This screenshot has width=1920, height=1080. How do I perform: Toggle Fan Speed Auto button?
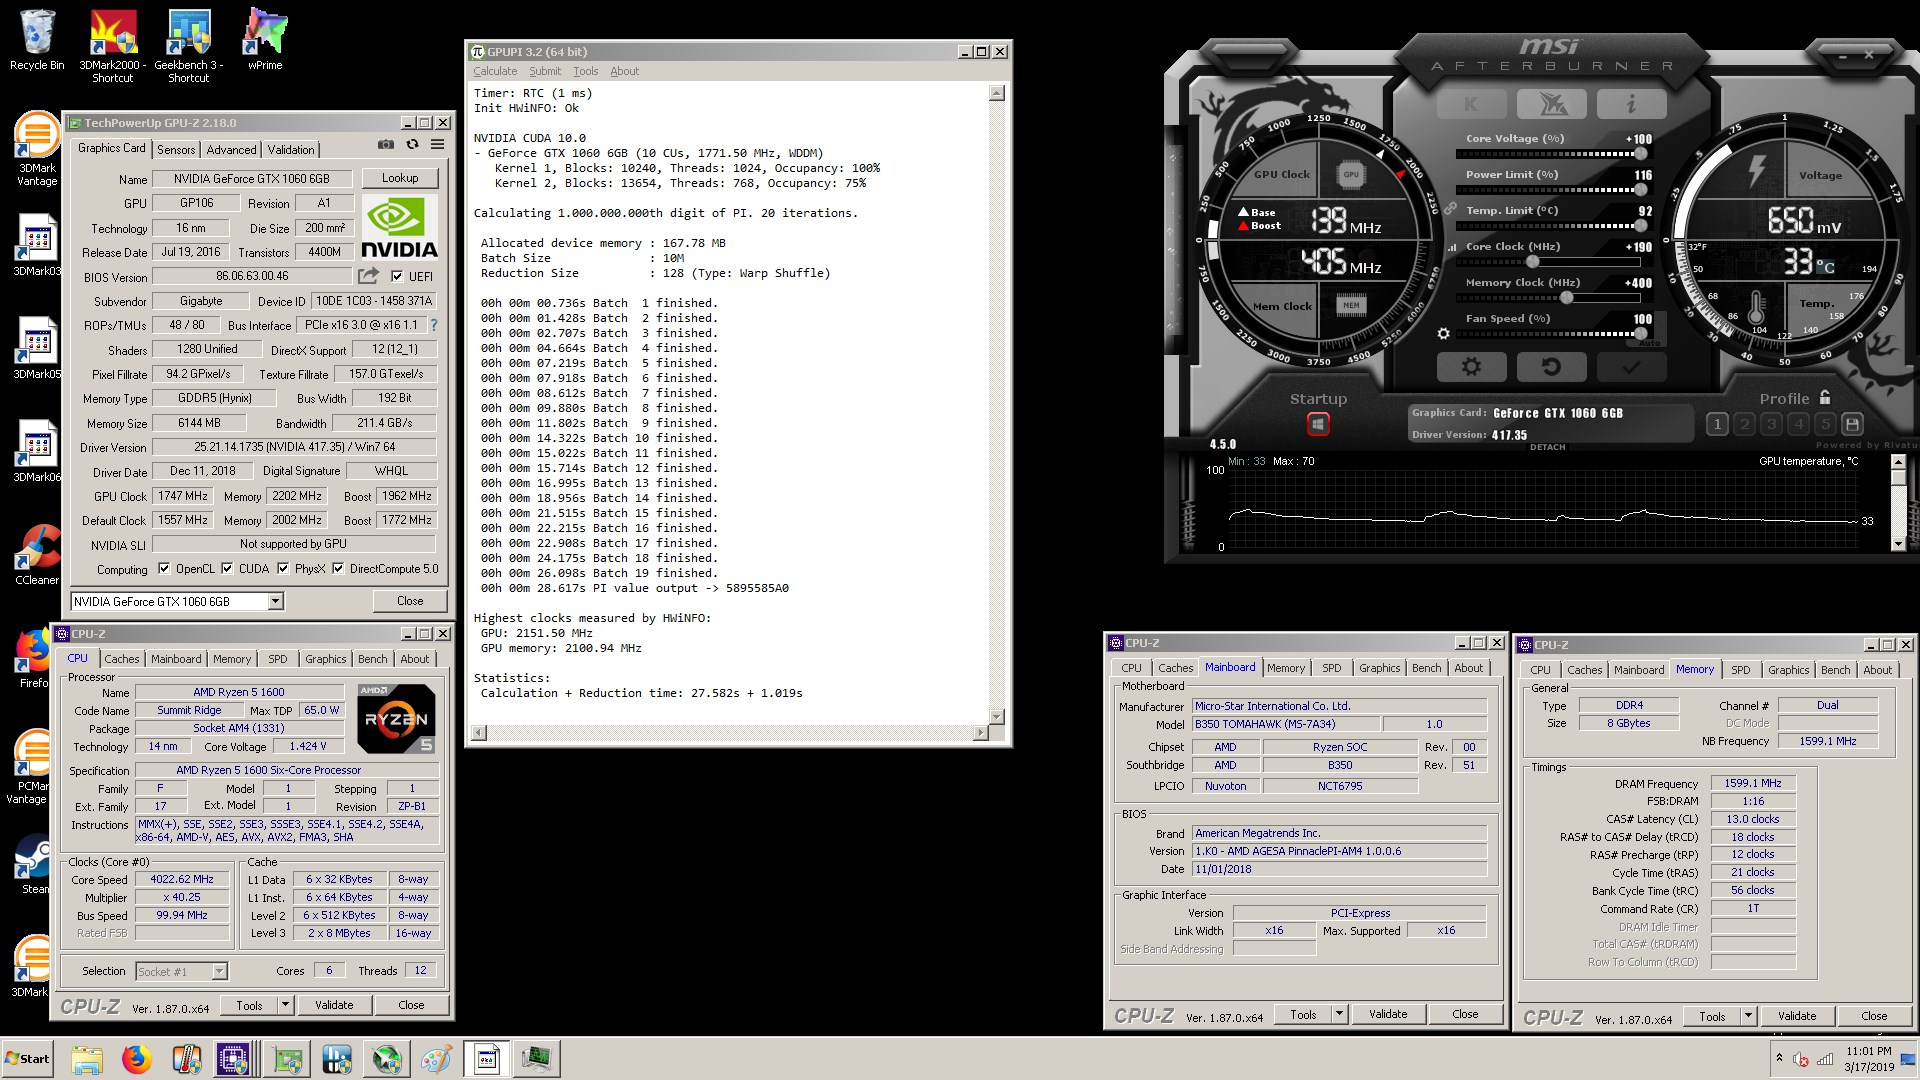(x=1649, y=343)
